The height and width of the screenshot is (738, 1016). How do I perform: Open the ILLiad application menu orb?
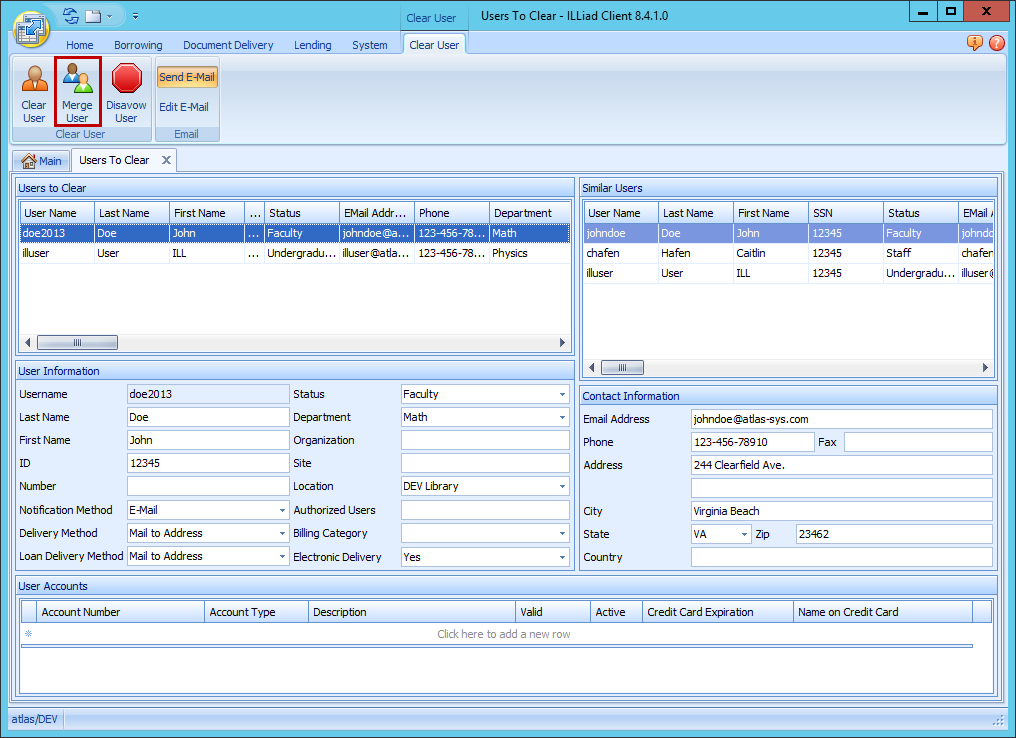(30, 28)
